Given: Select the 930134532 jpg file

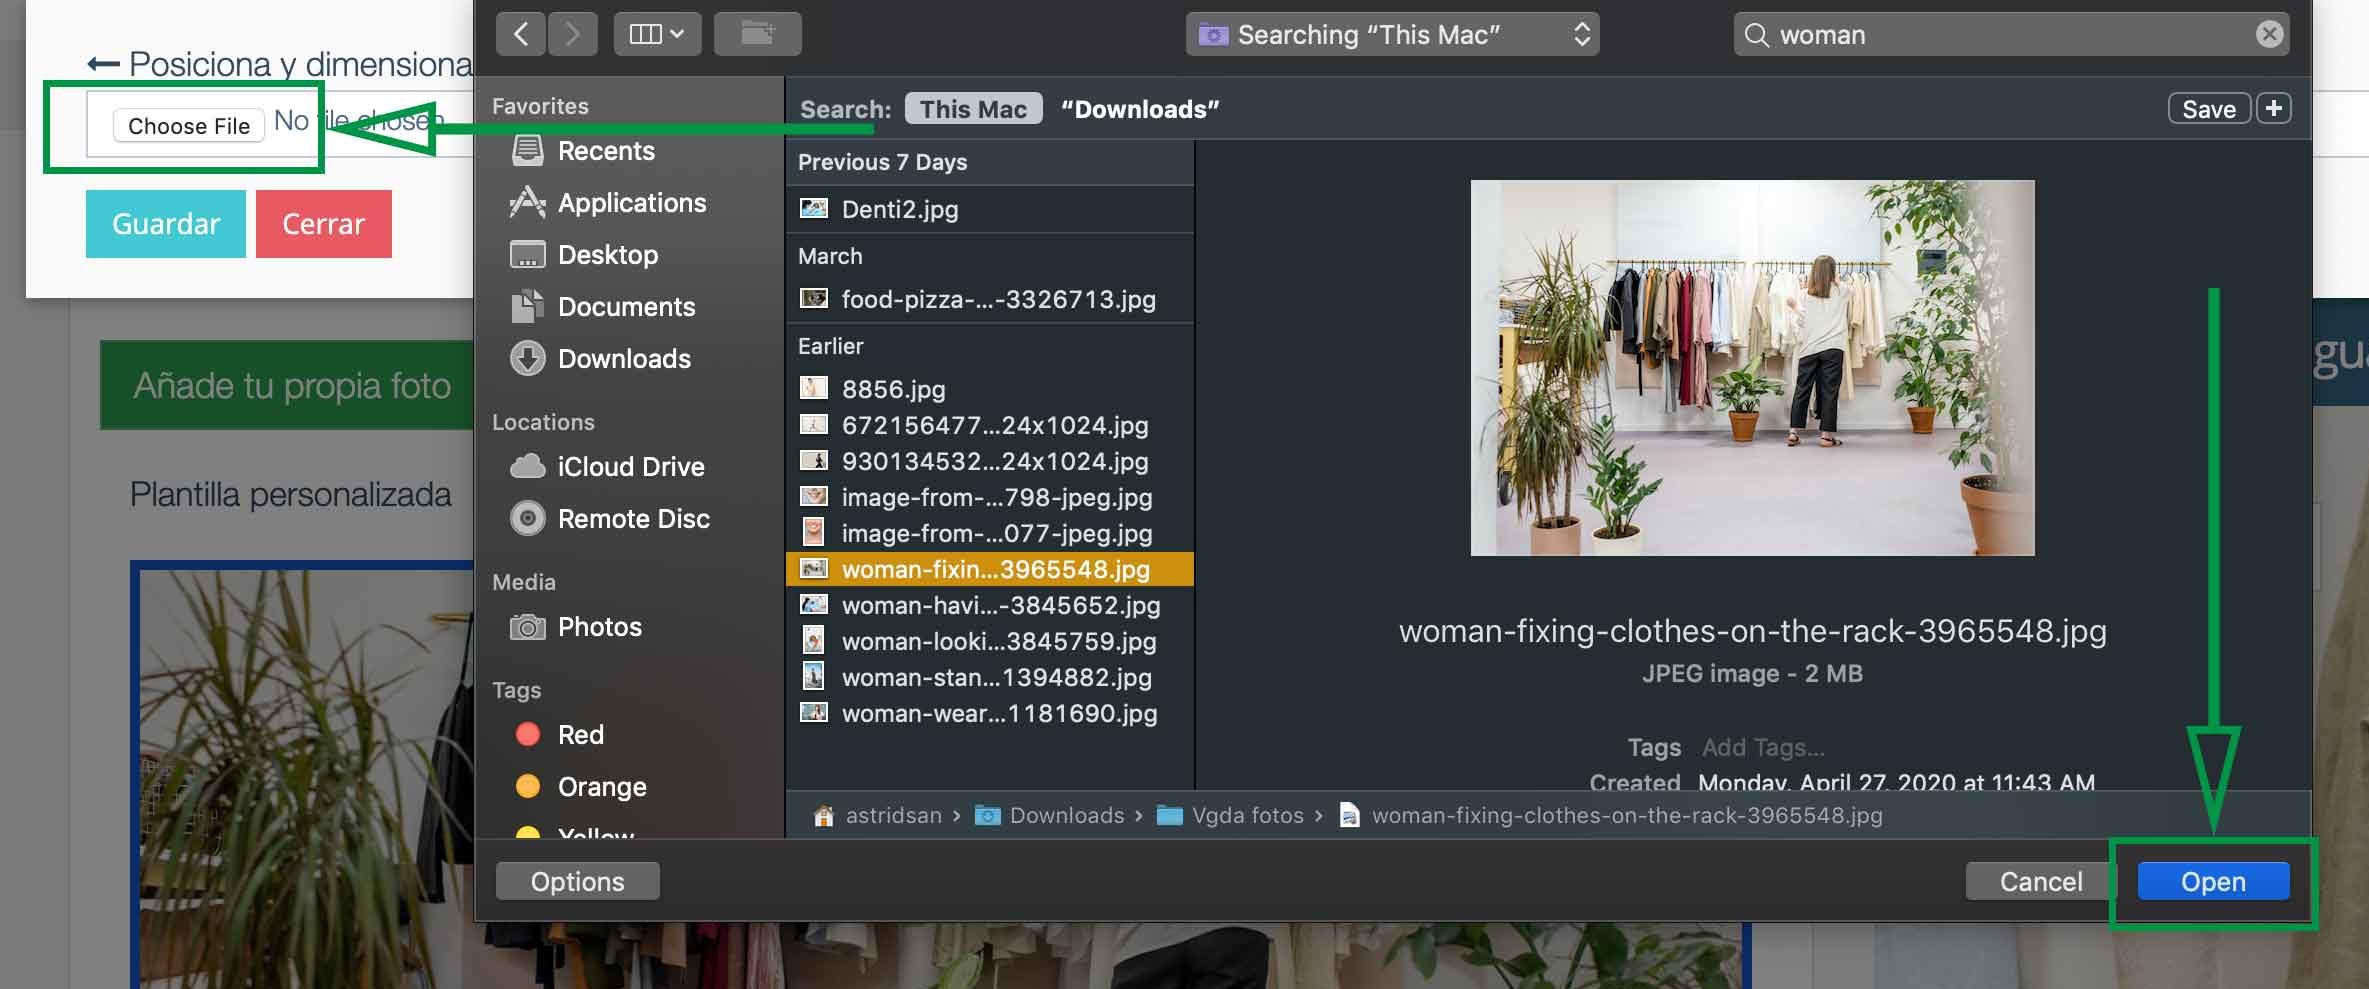Looking at the screenshot, I should pos(990,461).
